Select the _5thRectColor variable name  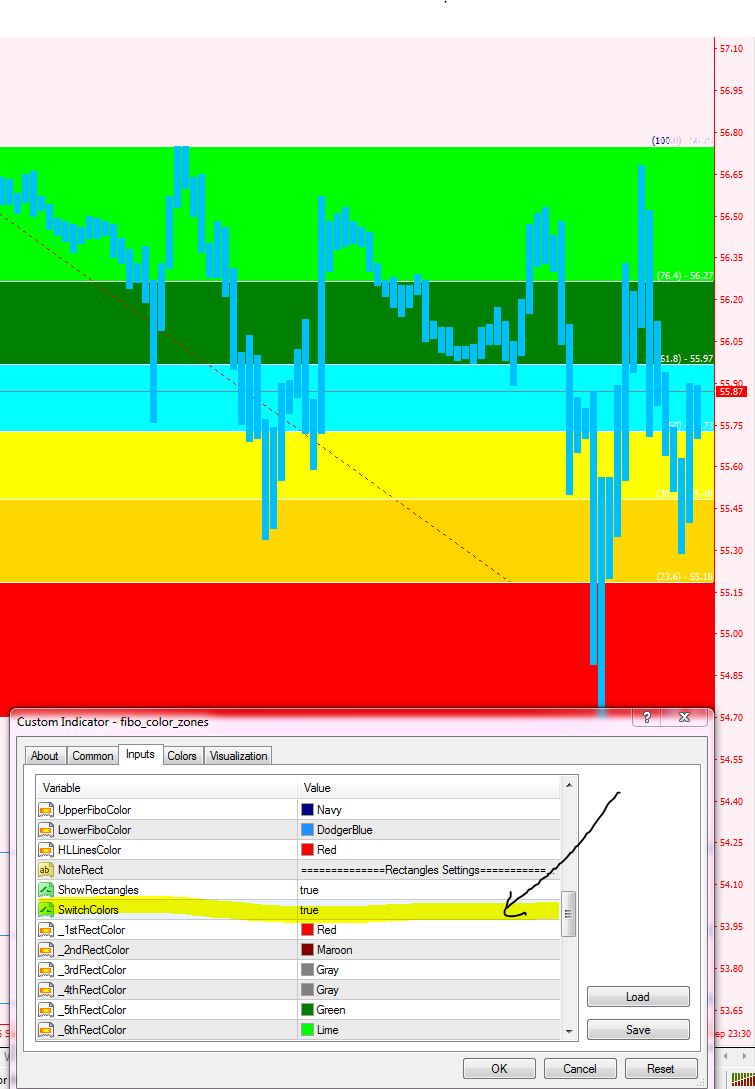92,1010
